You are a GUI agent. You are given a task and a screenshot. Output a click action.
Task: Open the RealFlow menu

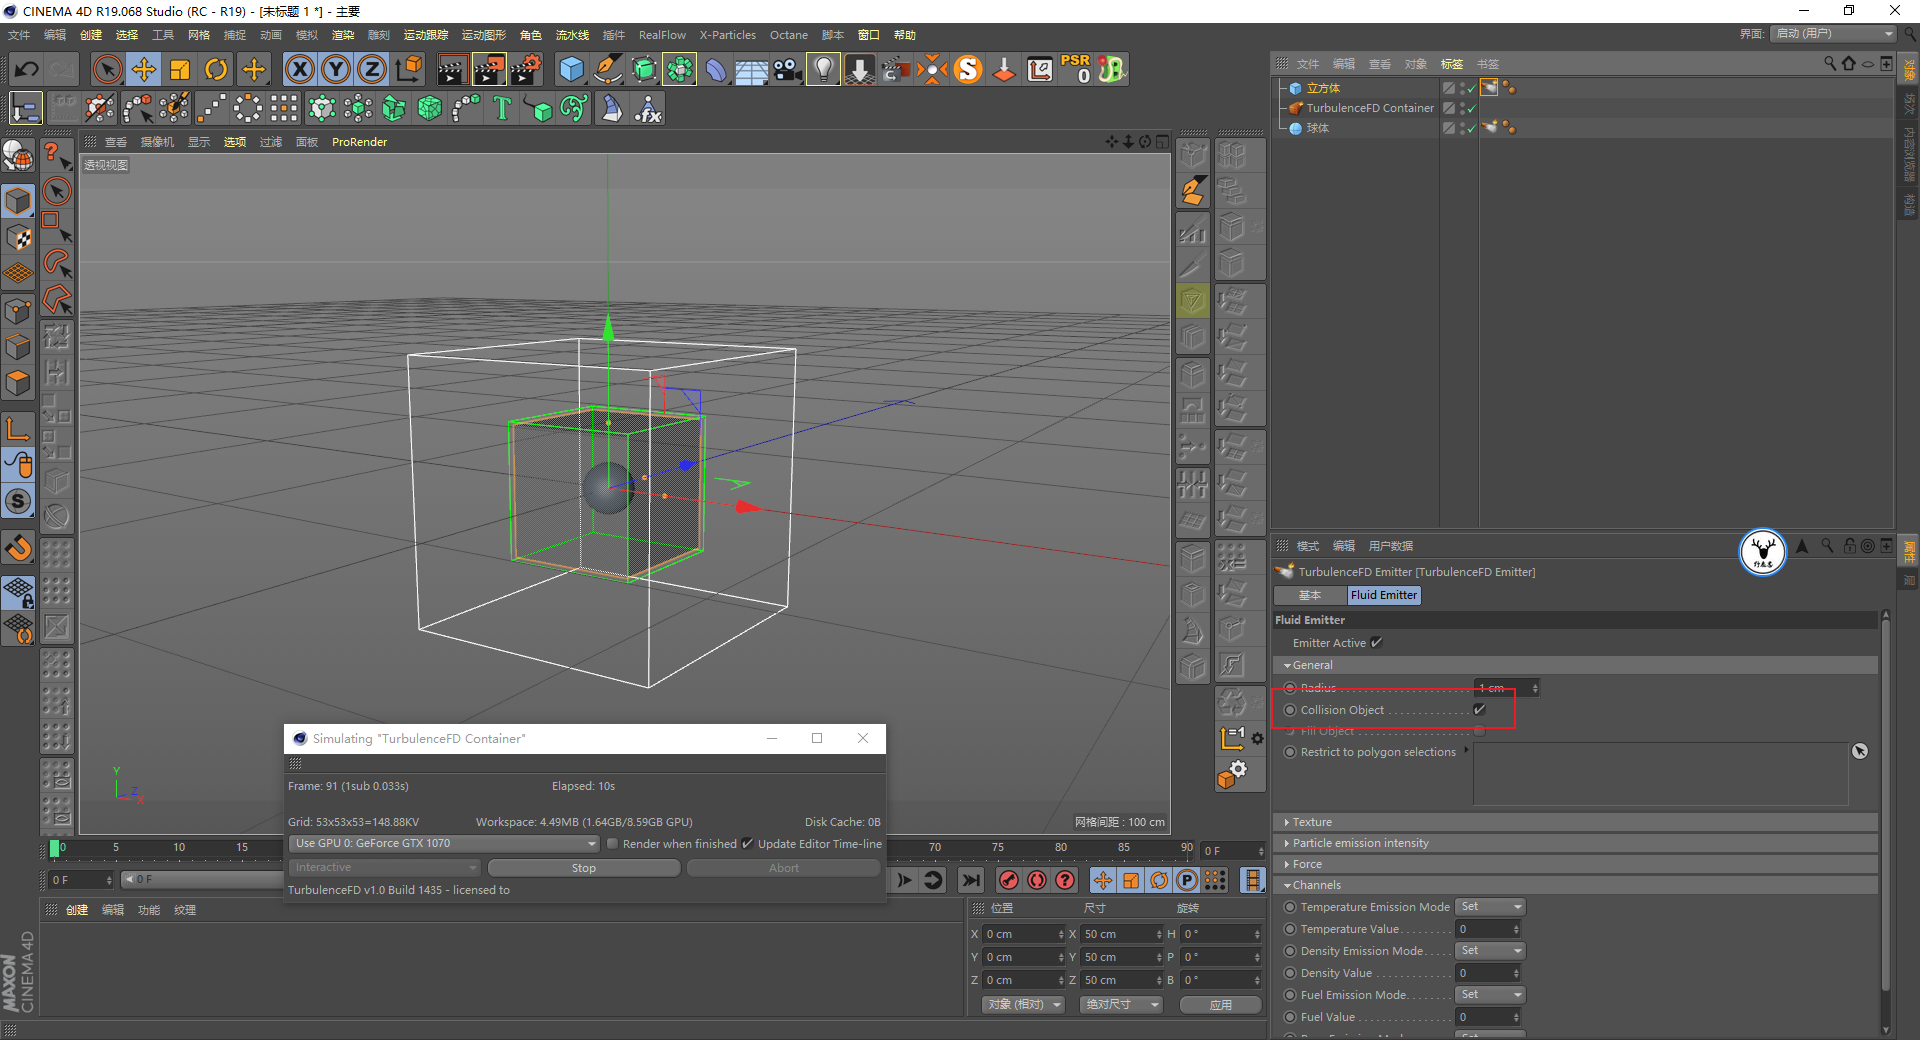(662, 35)
